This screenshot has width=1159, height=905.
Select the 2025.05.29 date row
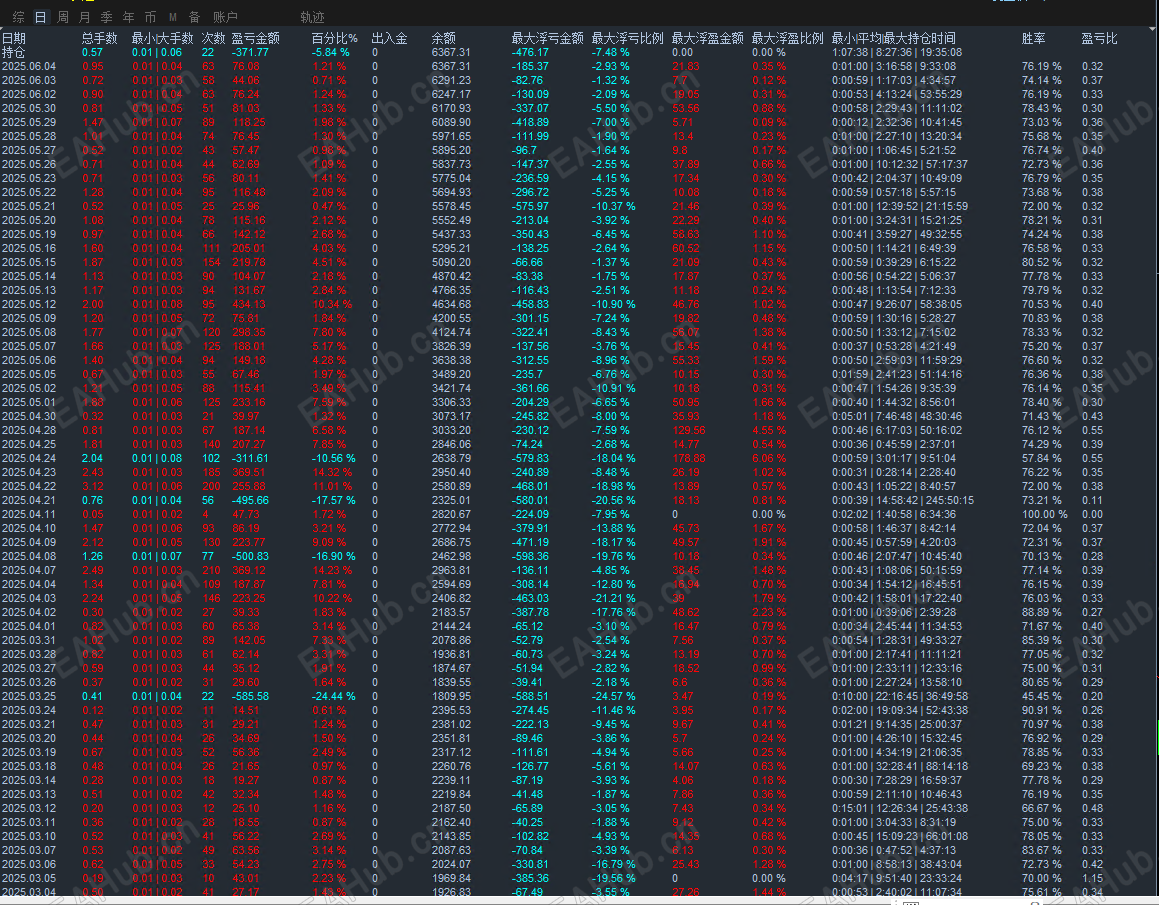29,123
